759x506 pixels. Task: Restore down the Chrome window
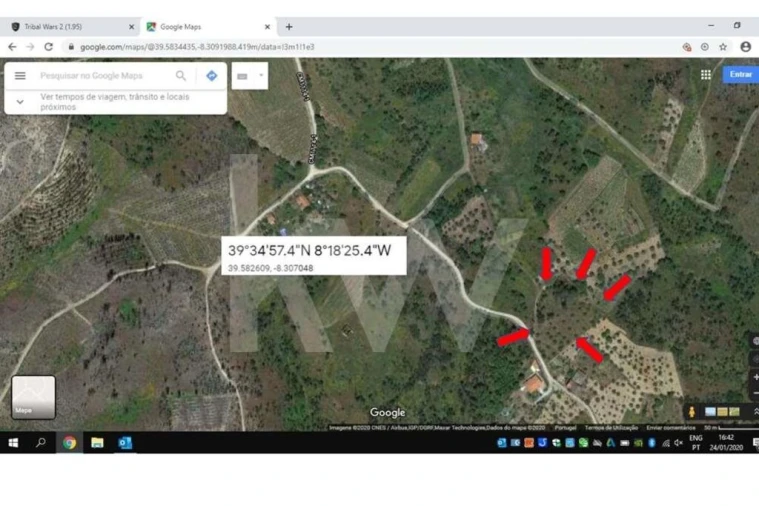click(x=737, y=25)
